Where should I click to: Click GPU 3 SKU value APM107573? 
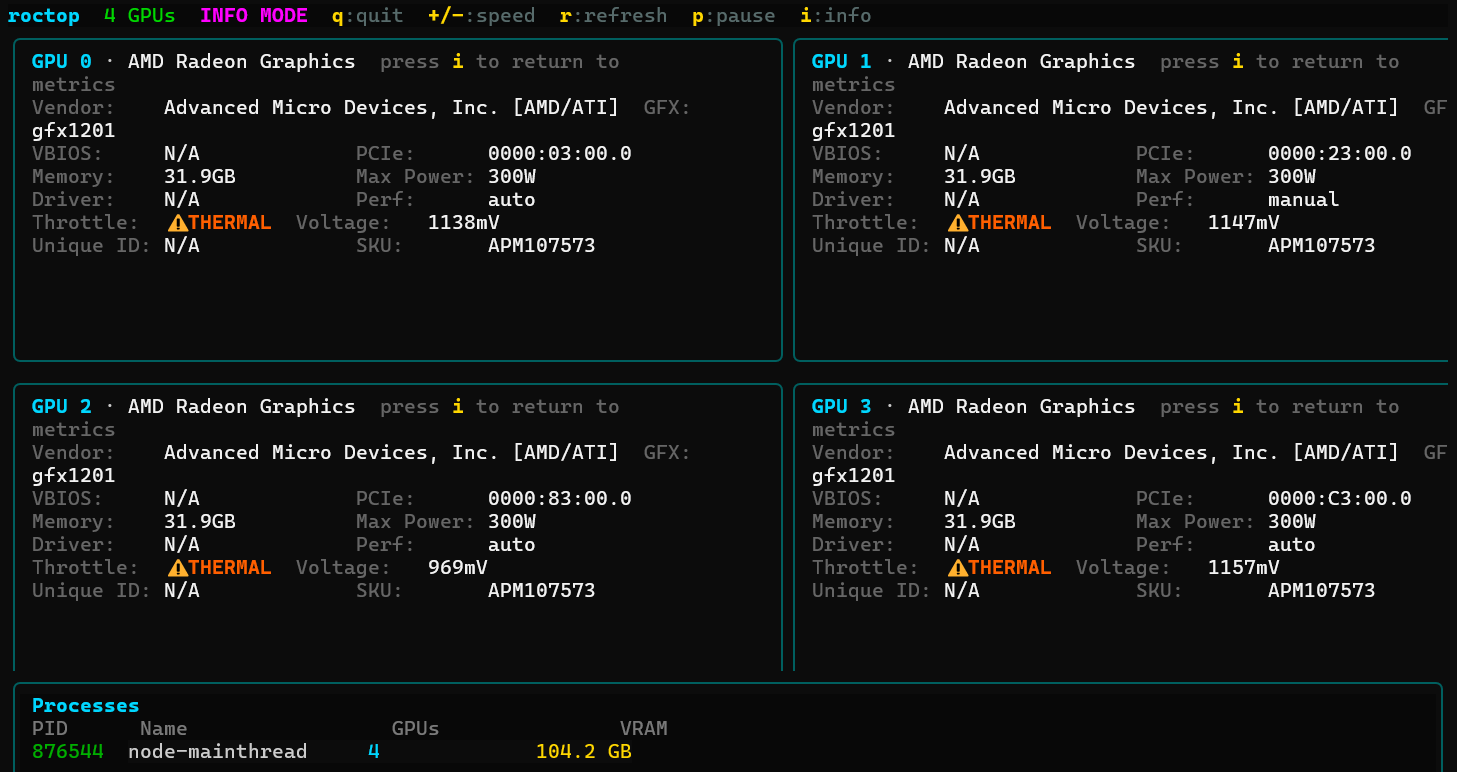tap(1322, 591)
